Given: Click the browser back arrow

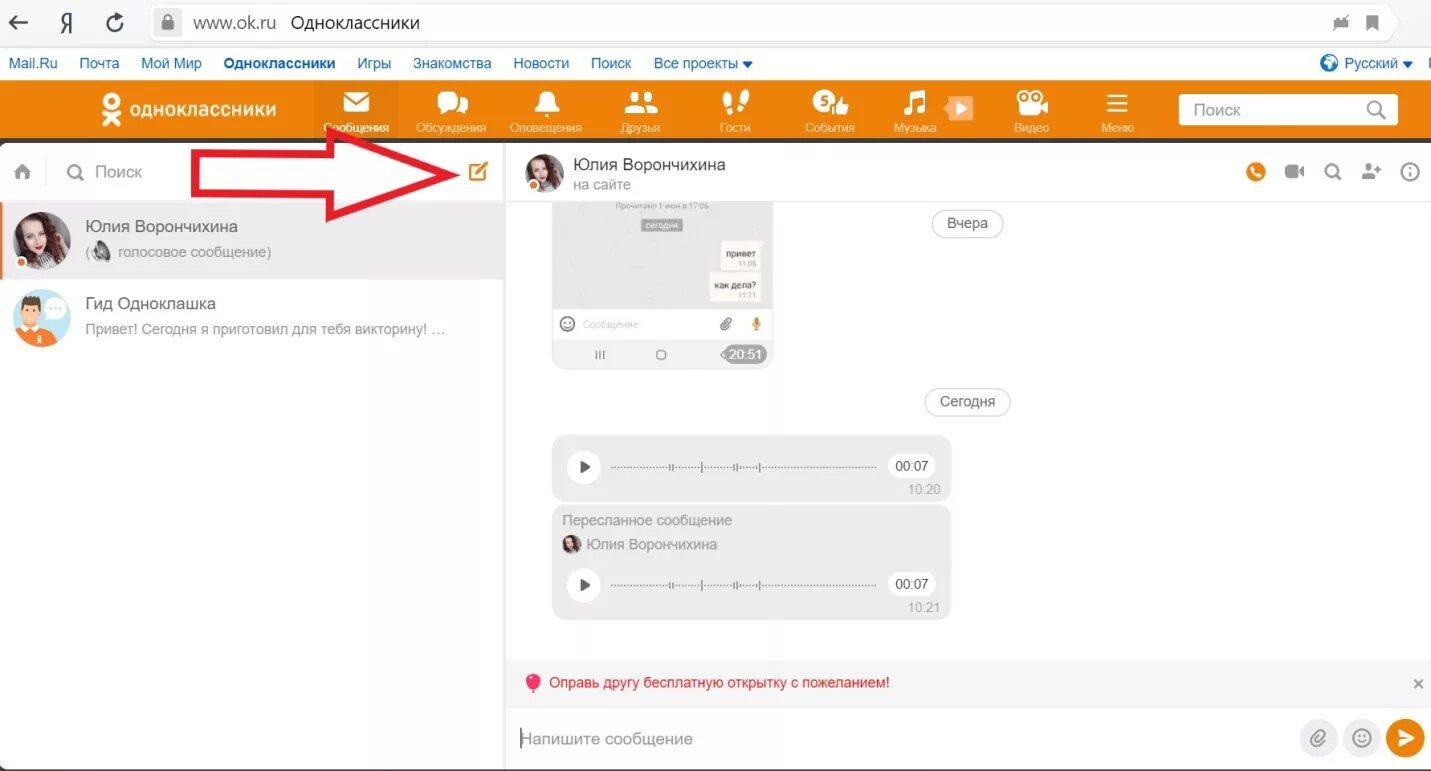Looking at the screenshot, I should pyautogui.click(x=19, y=22).
